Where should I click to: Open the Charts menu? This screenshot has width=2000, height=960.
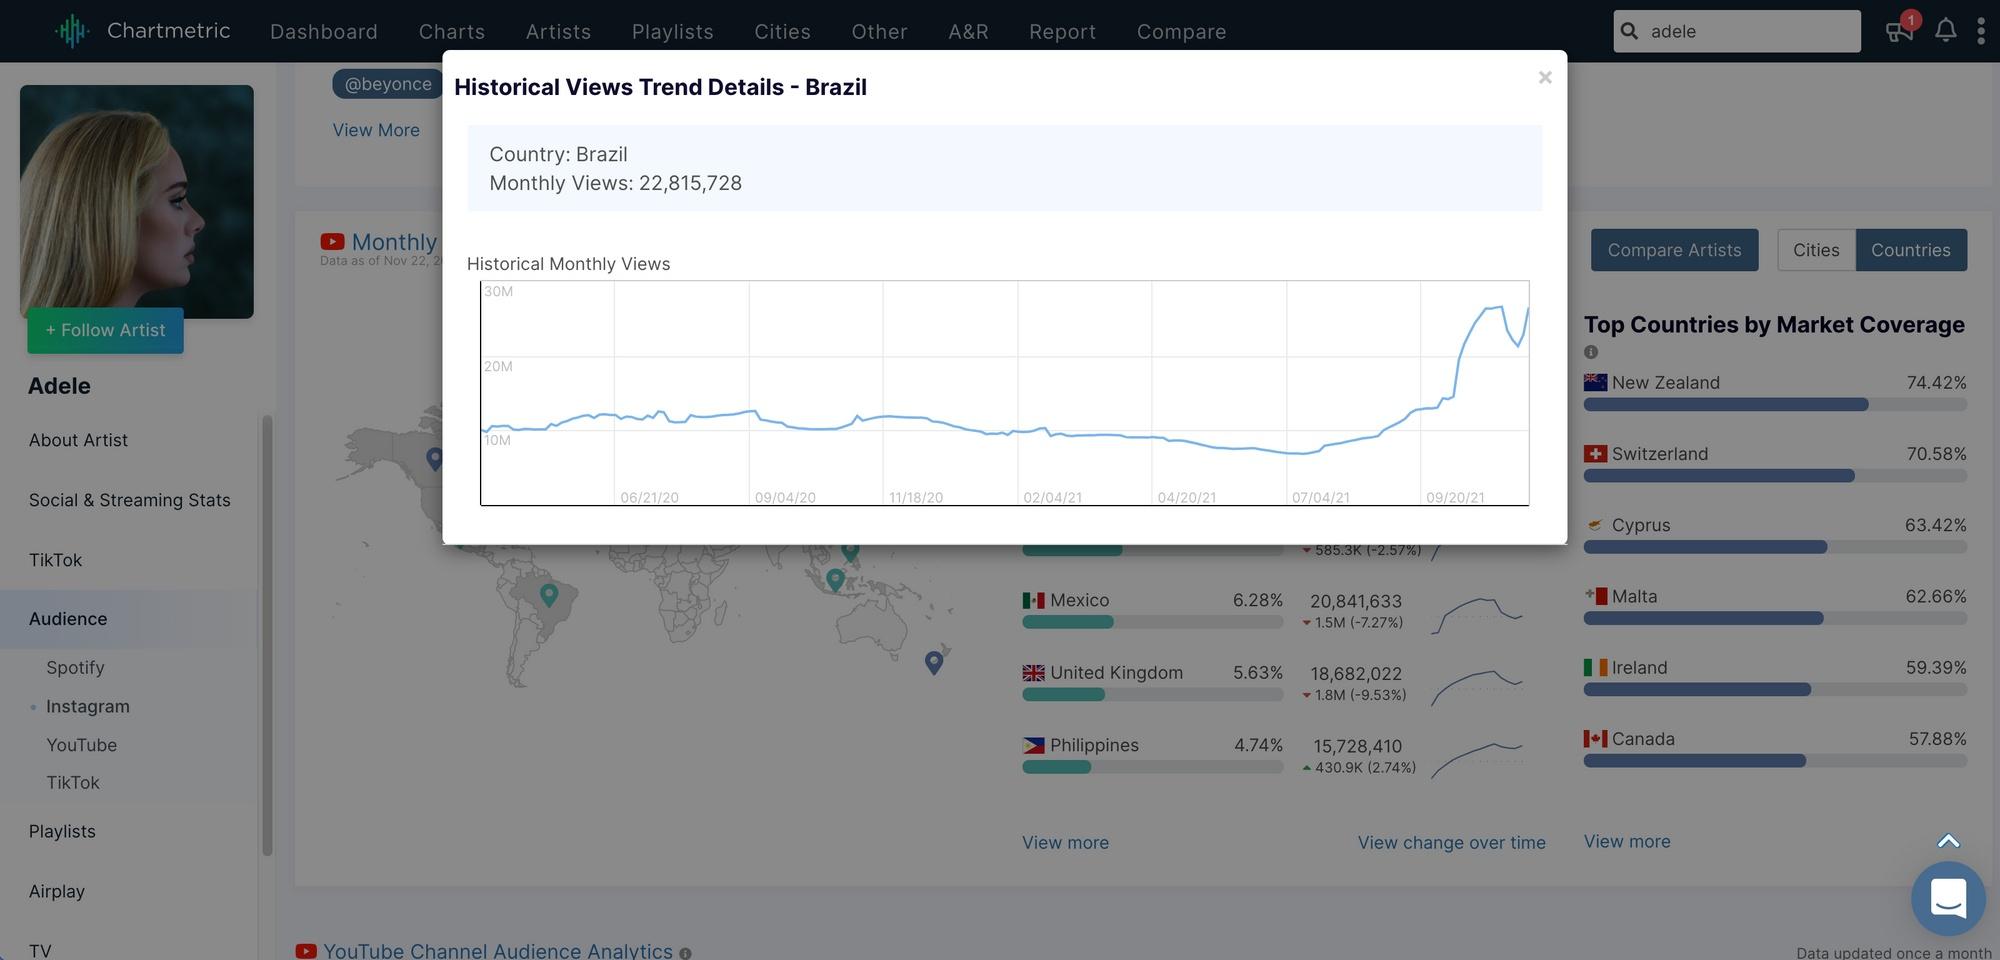tap(452, 31)
